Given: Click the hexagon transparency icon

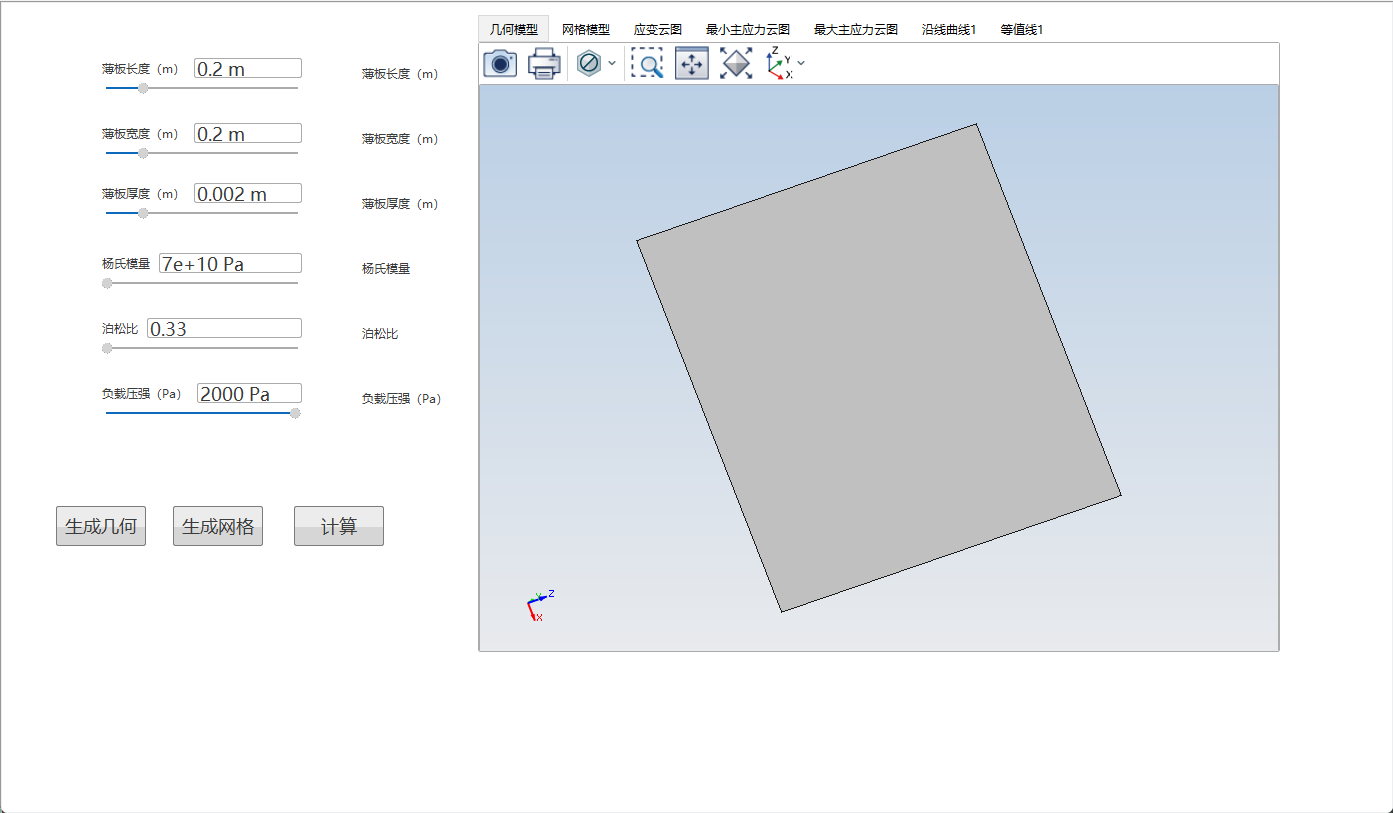Looking at the screenshot, I should tap(588, 63).
